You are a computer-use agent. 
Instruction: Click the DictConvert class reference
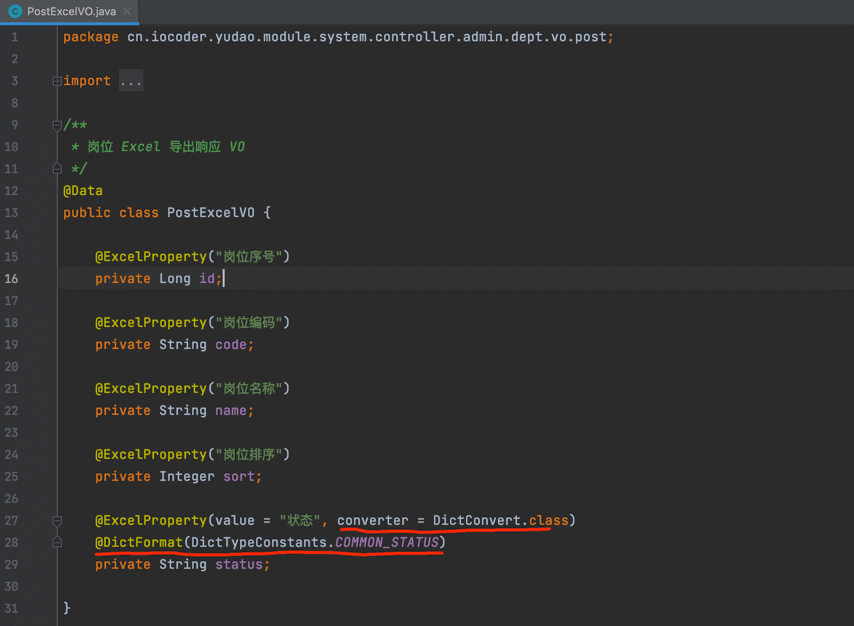477,521
